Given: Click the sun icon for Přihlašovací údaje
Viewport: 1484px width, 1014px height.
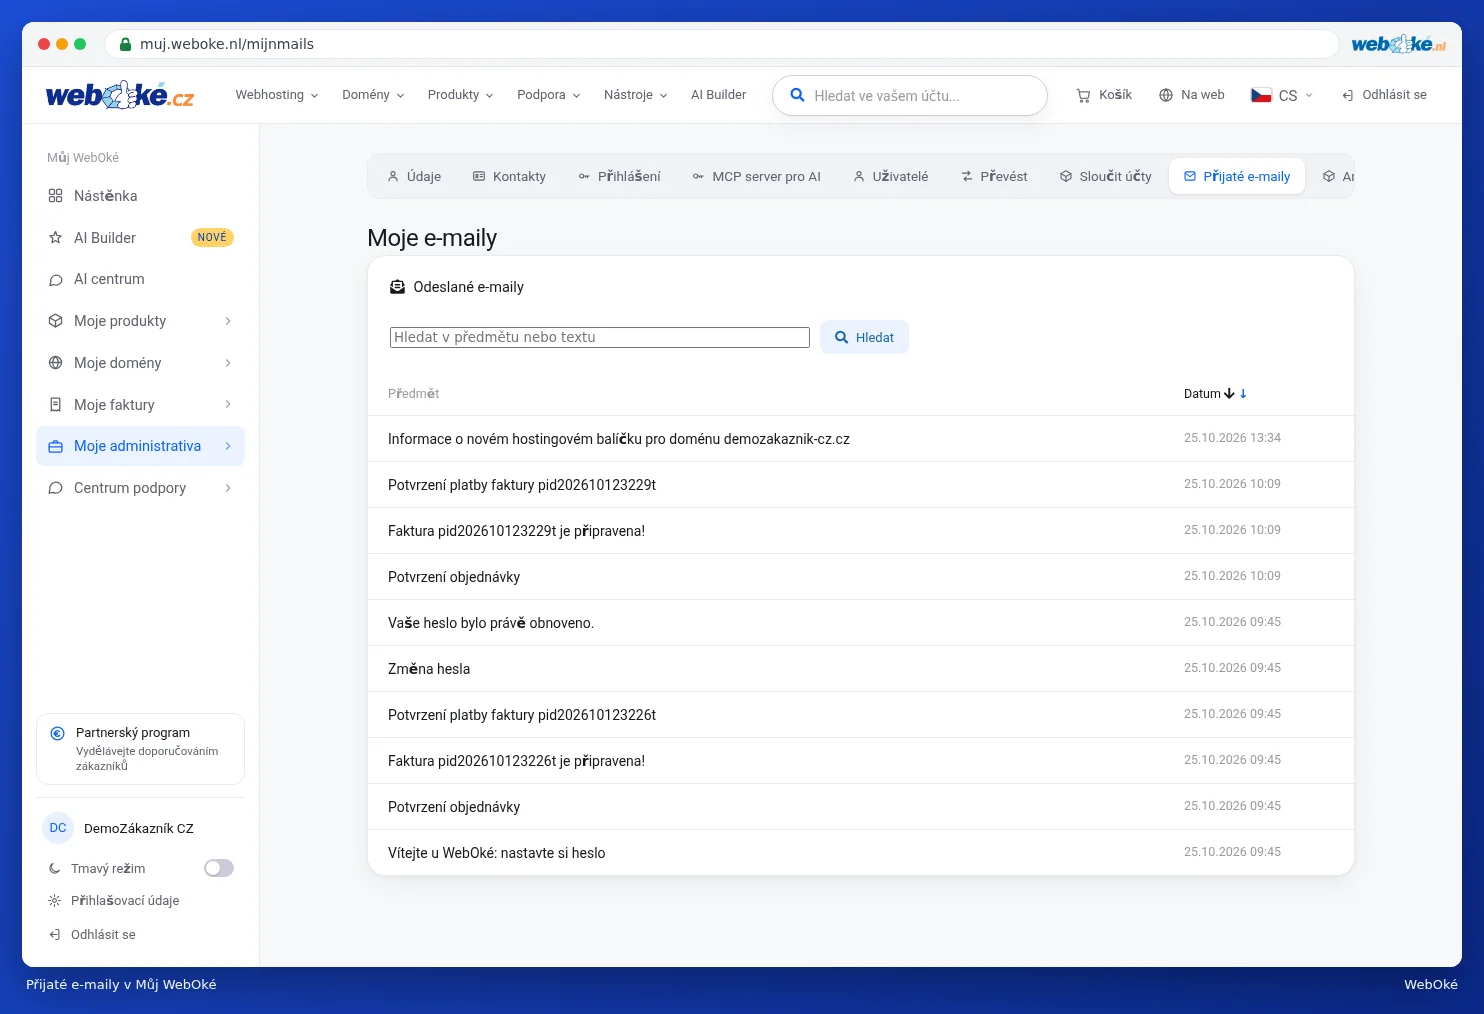Looking at the screenshot, I should [55, 901].
